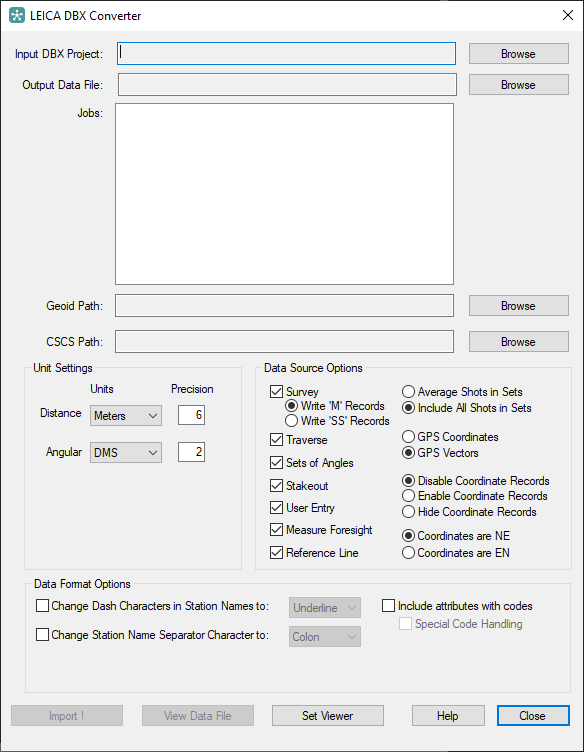
Task: Select Write 'SS' Records radio button
Action: [x=291, y=421]
